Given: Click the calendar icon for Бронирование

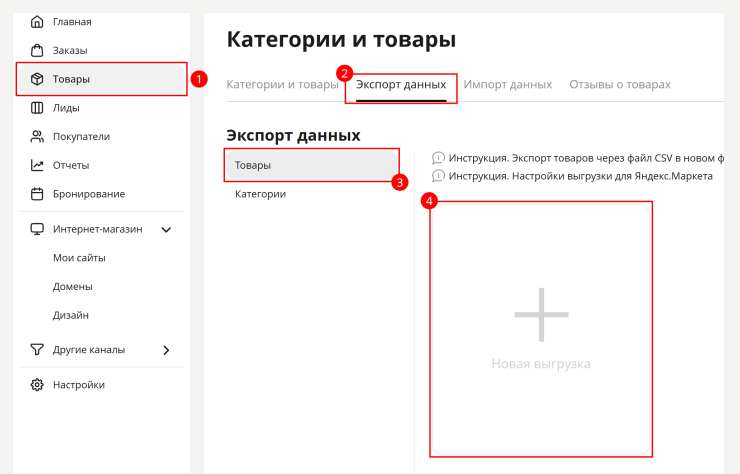Looking at the screenshot, I should click(37, 194).
